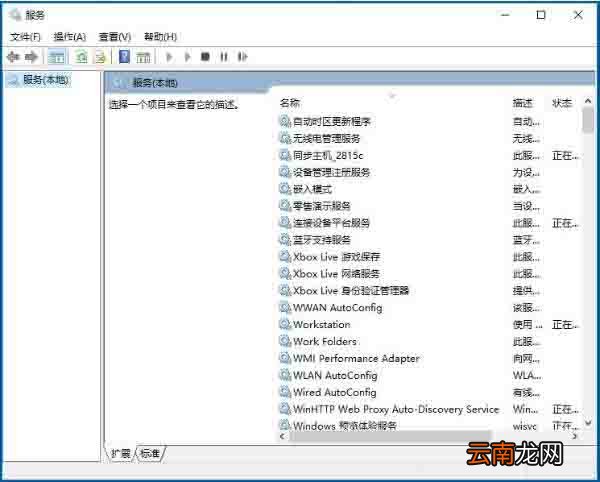Image resolution: width=600 pixels, height=482 pixels.
Task: Toggle the action pane toolbar icon
Action: pos(143,57)
